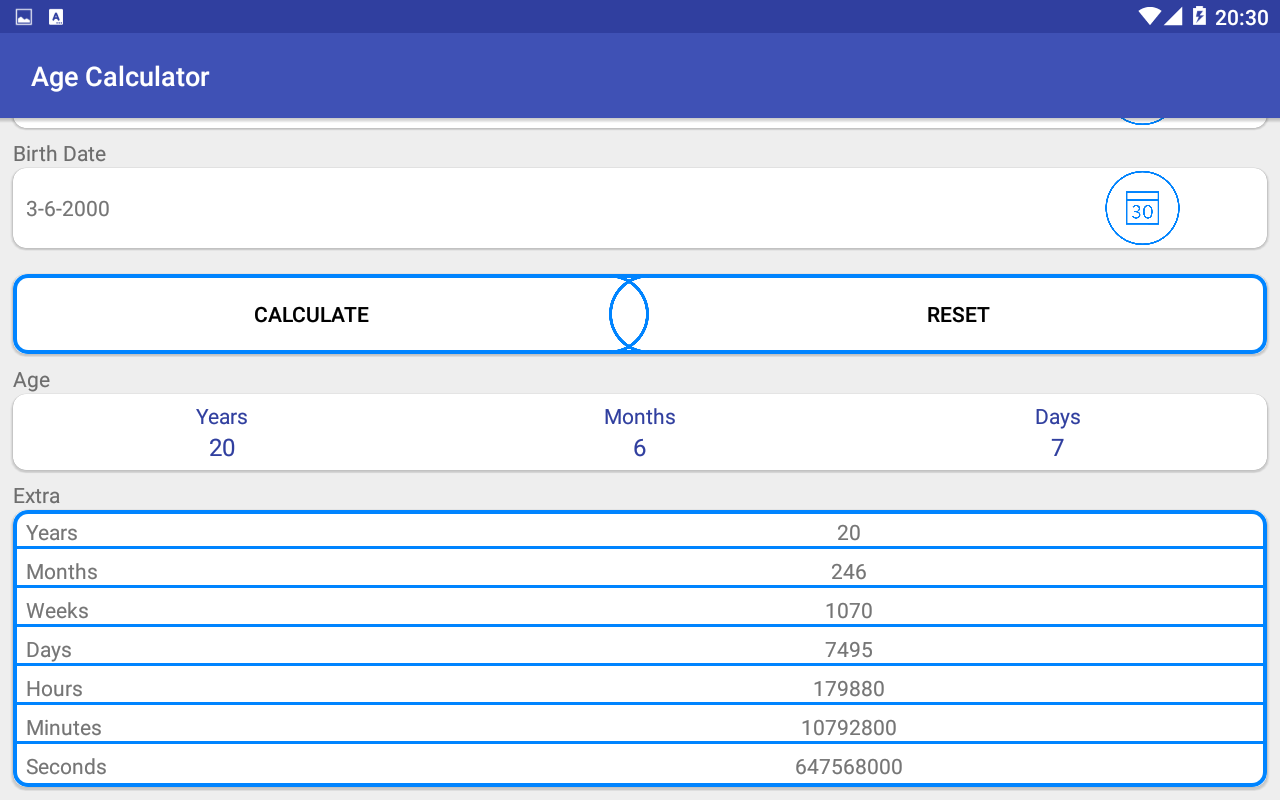Click the Years heading in Age card
Viewport: 1280px width, 800px height.
[x=222, y=417]
